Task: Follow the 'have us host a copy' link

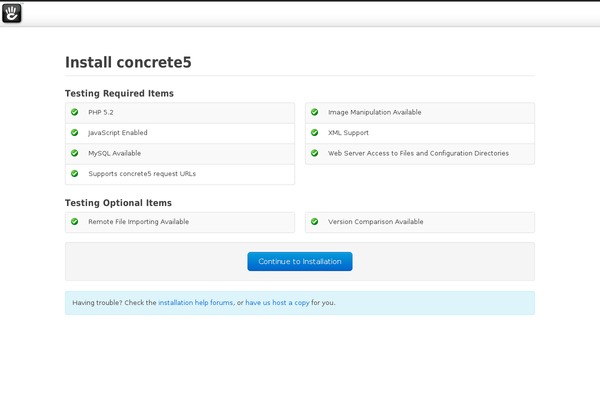Action: [x=277, y=302]
